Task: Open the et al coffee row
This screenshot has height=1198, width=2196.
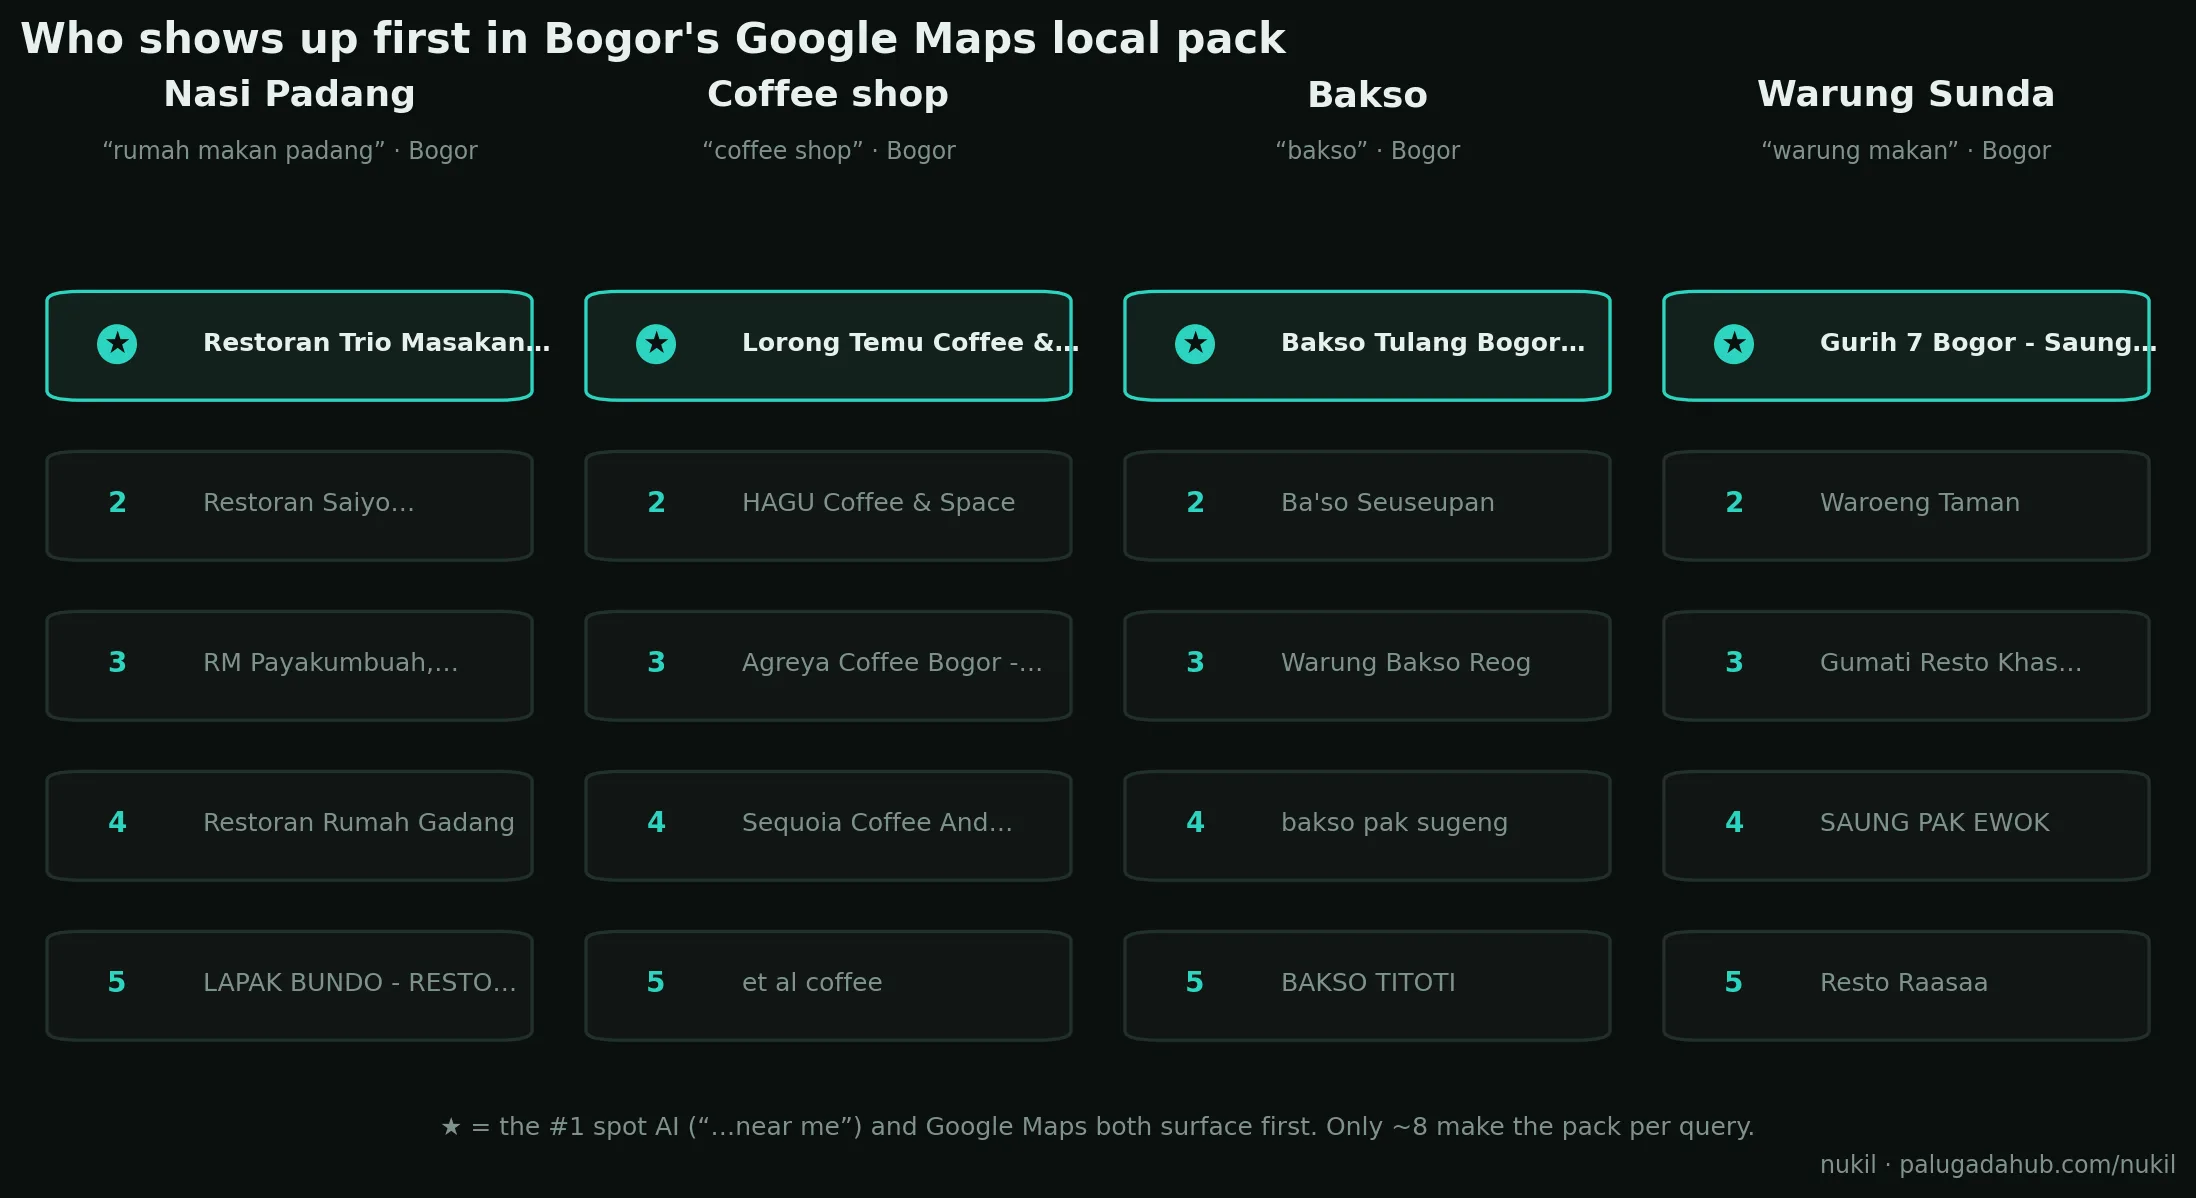Action: pyautogui.click(x=828, y=986)
